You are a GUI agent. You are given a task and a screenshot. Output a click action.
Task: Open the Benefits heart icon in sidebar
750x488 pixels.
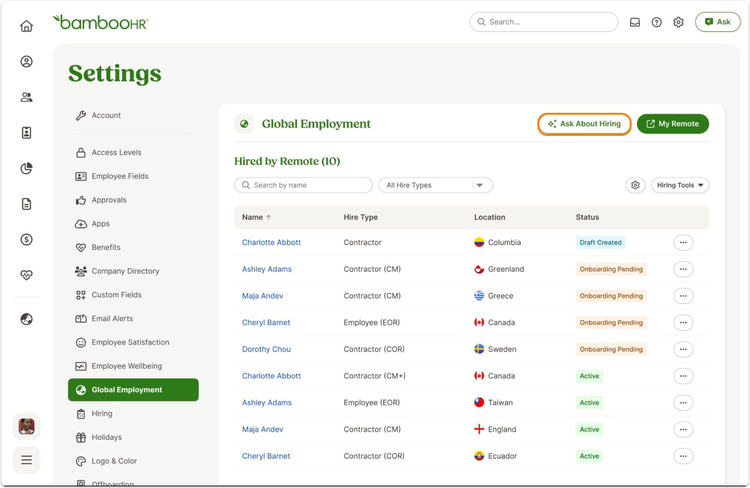click(x=26, y=275)
